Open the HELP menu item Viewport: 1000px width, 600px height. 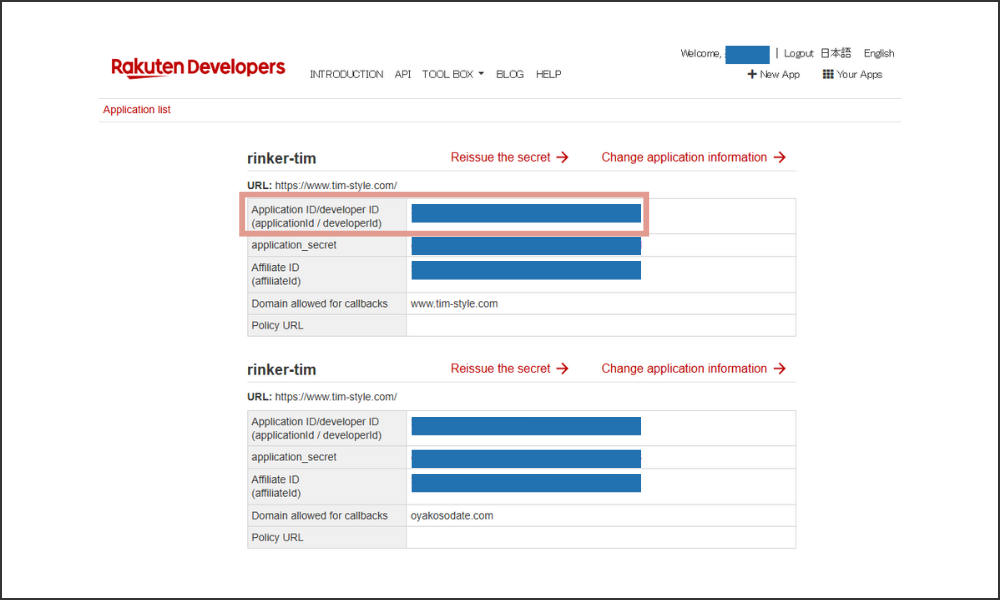click(x=548, y=74)
